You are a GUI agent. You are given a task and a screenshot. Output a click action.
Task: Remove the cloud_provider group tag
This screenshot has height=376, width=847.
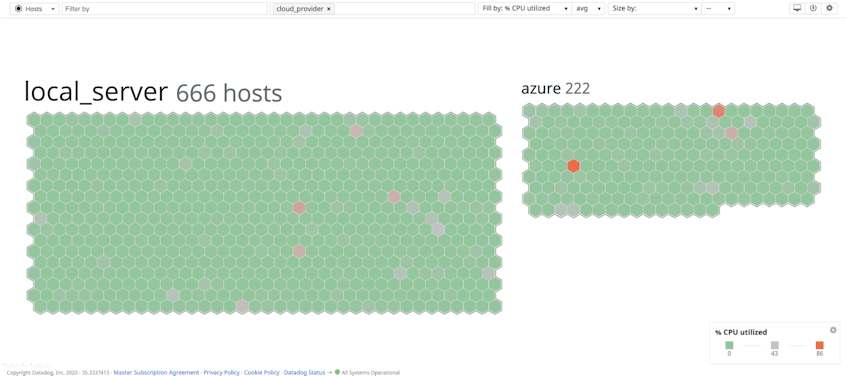pyautogui.click(x=328, y=9)
